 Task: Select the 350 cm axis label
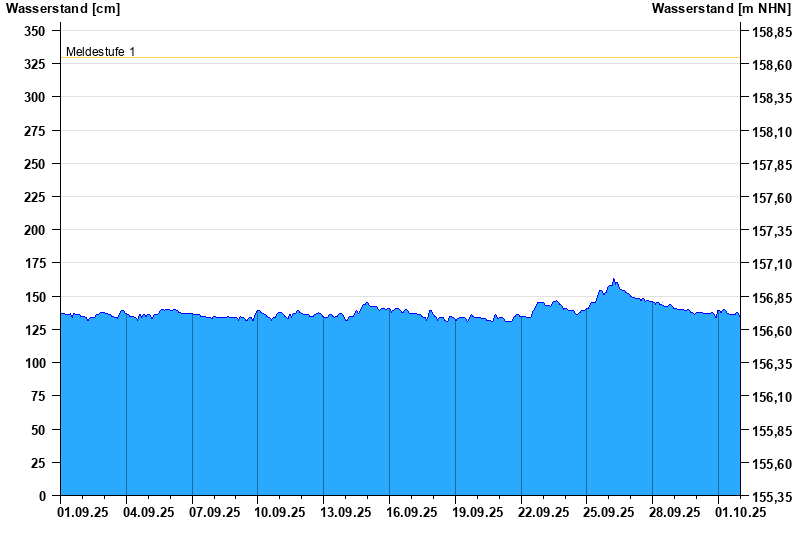click(x=35, y=31)
